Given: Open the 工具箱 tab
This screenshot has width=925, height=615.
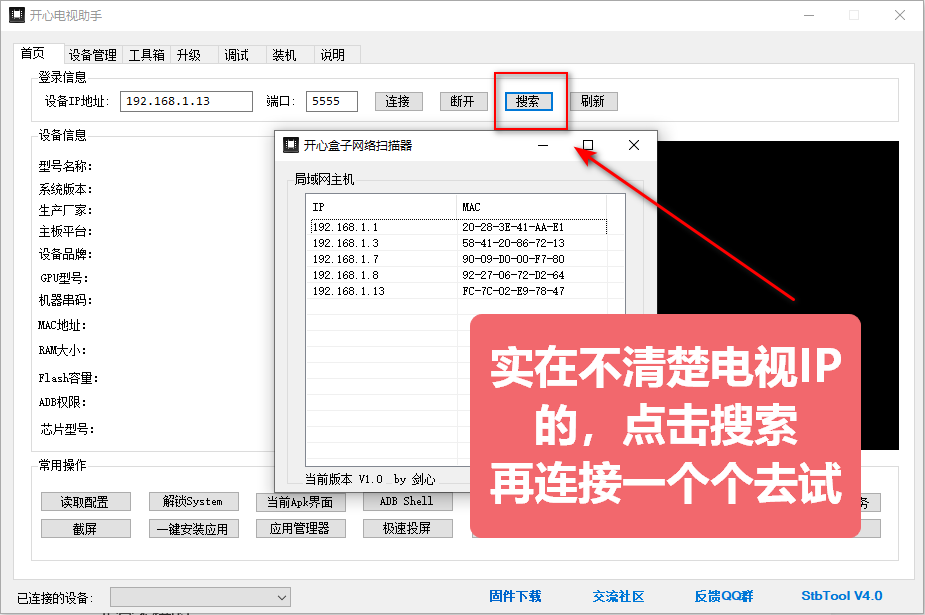Looking at the screenshot, I should pyautogui.click(x=146, y=54).
